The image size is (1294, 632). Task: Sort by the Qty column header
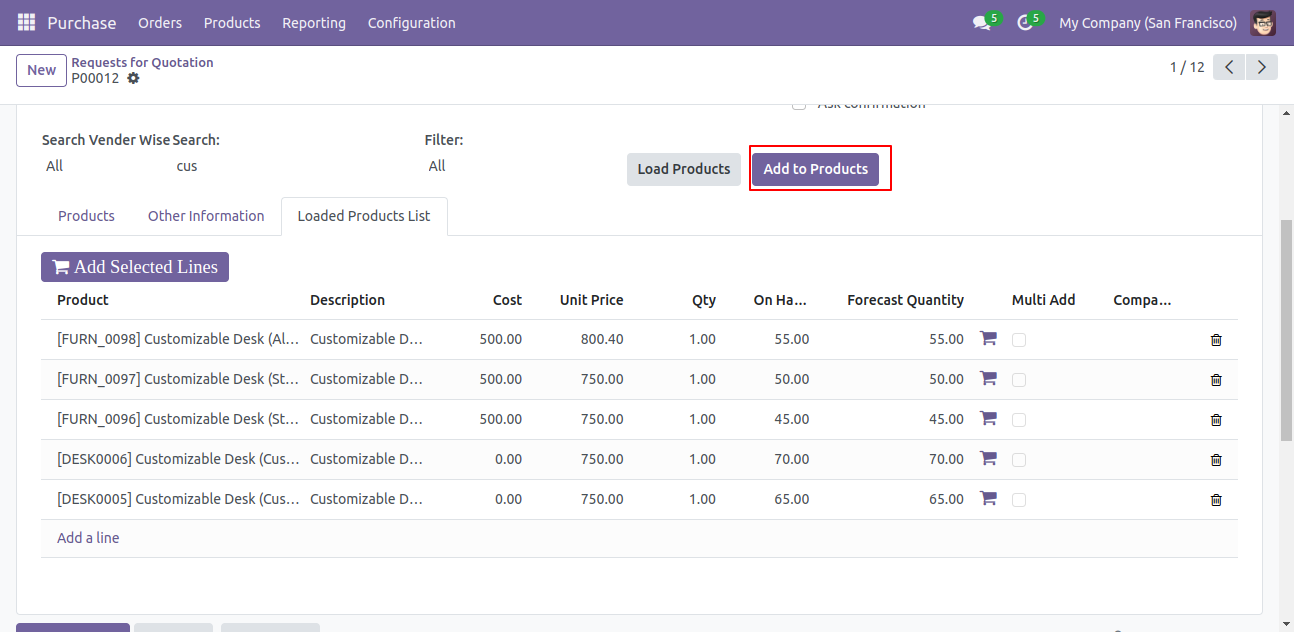(704, 300)
